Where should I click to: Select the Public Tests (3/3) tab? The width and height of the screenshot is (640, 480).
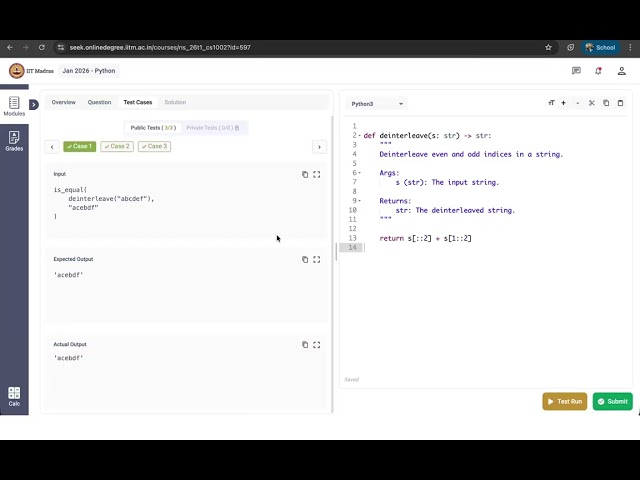(x=153, y=128)
